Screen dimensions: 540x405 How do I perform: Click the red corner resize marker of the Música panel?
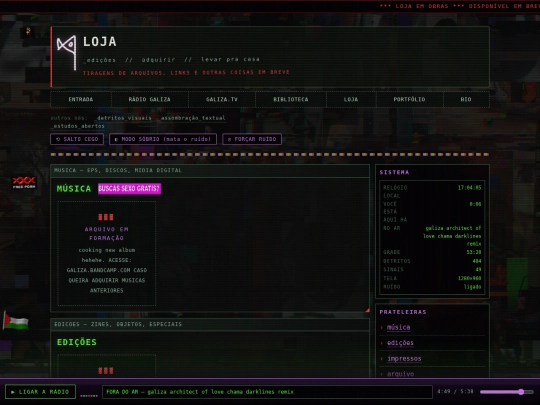tap(367, 310)
